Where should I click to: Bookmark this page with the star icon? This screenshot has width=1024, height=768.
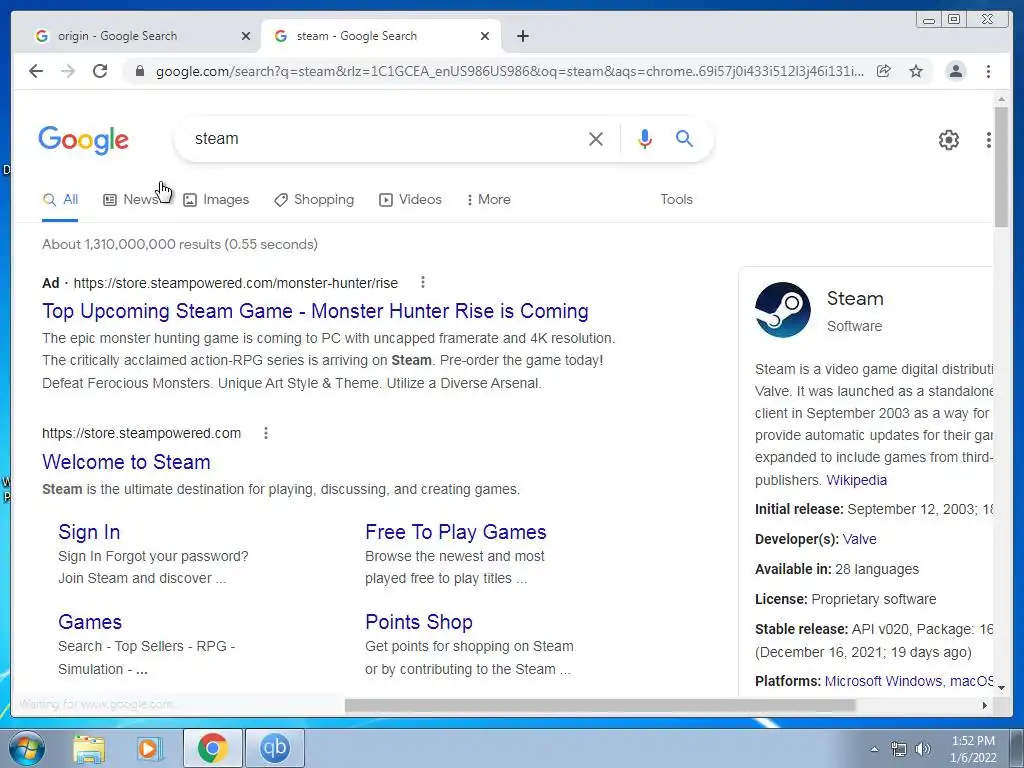click(x=916, y=71)
